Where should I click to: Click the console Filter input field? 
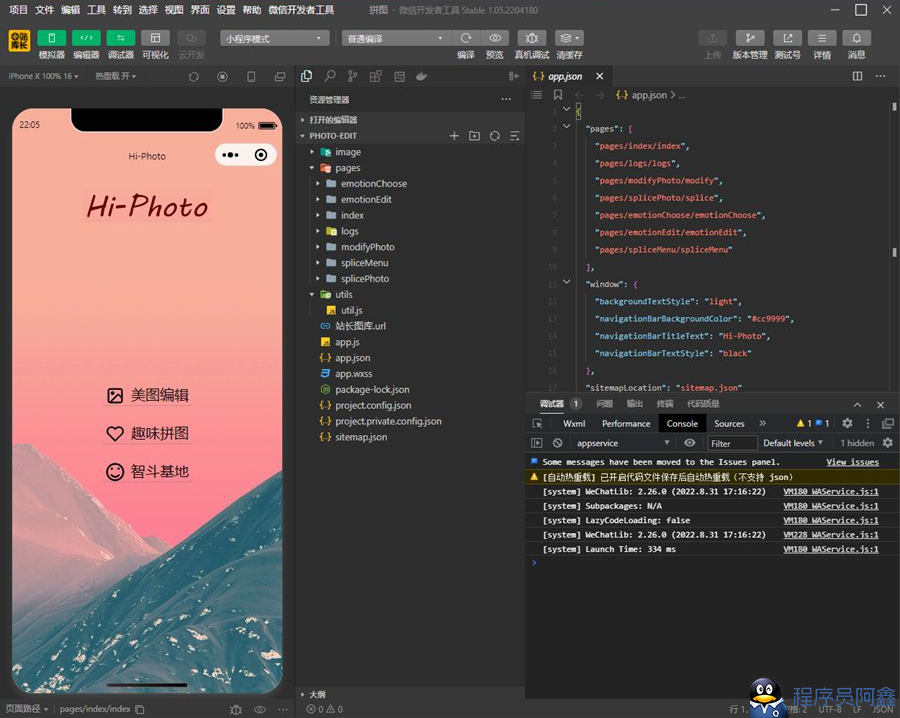(732, 443)
